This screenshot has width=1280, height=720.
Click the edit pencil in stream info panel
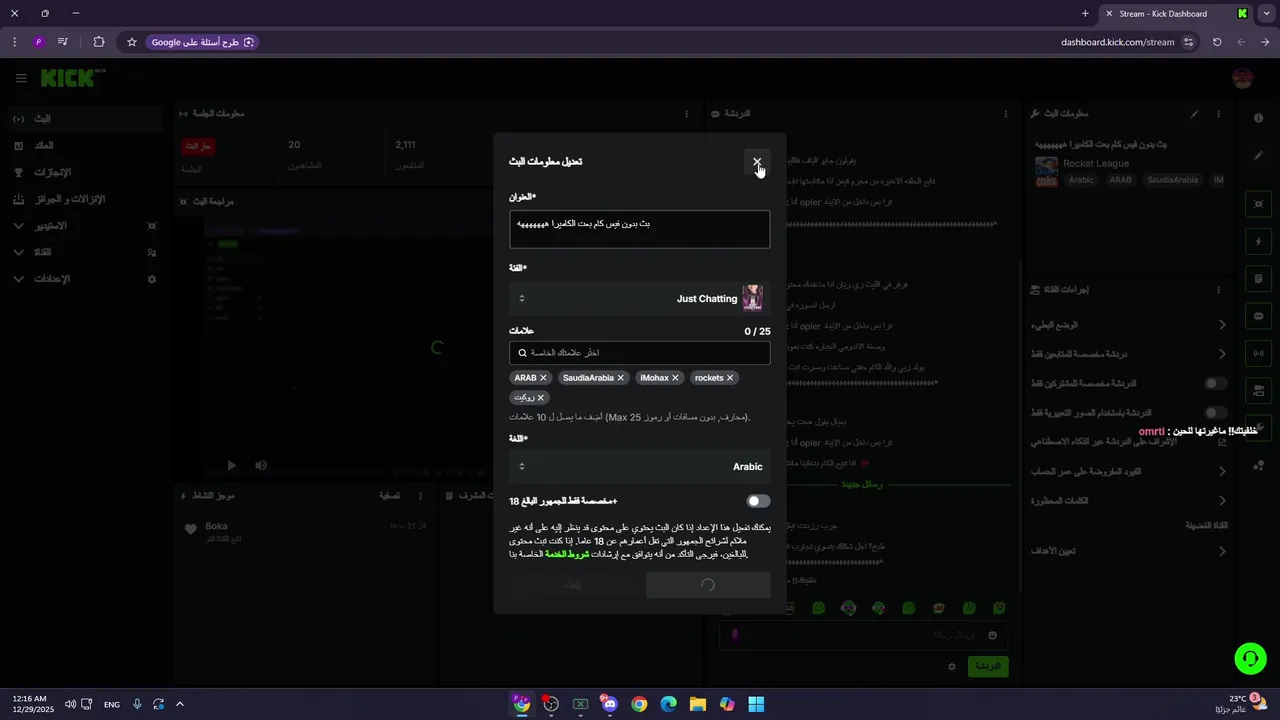[1194, 114]
